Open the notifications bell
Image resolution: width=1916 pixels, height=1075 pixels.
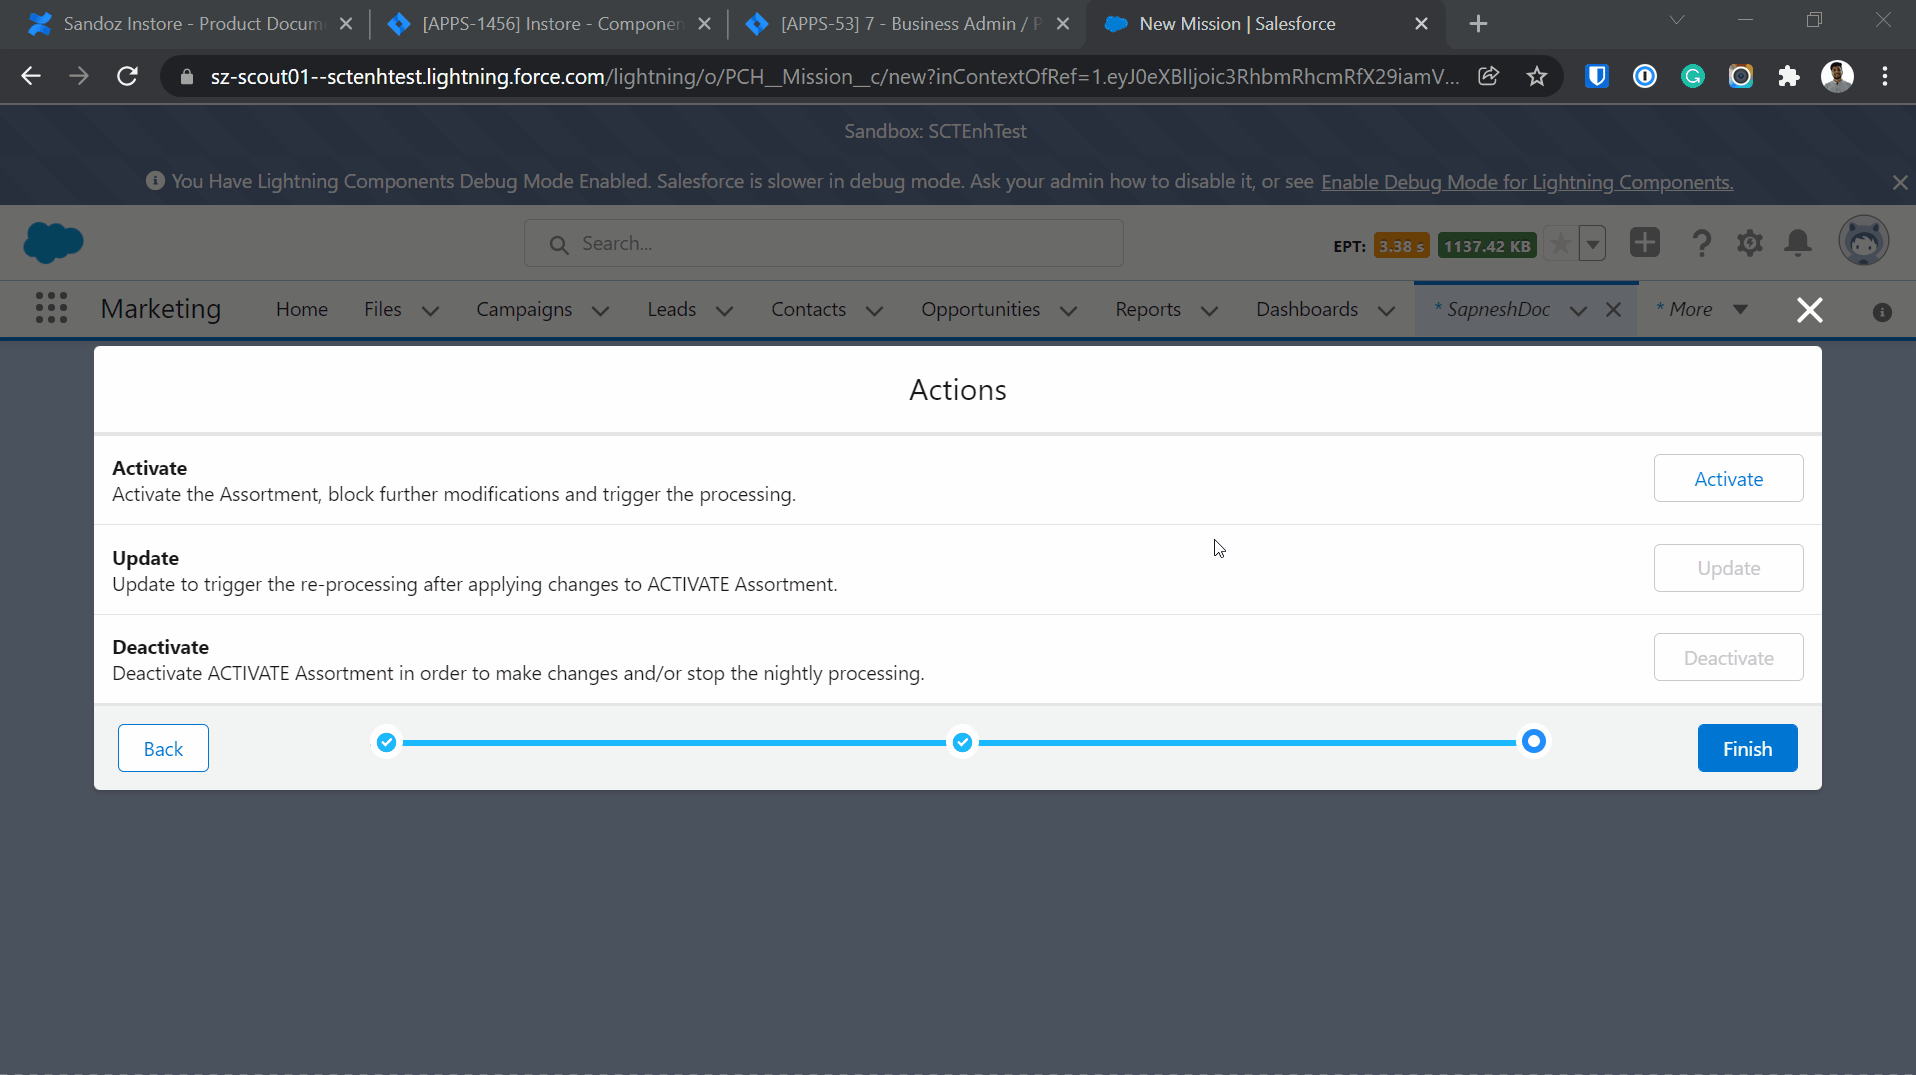tap(1797, 243)
